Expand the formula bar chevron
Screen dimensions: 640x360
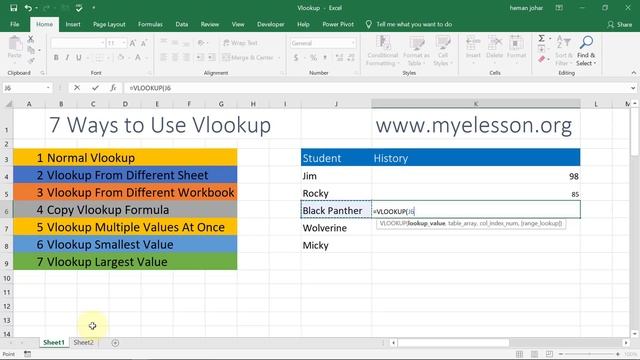633,88
